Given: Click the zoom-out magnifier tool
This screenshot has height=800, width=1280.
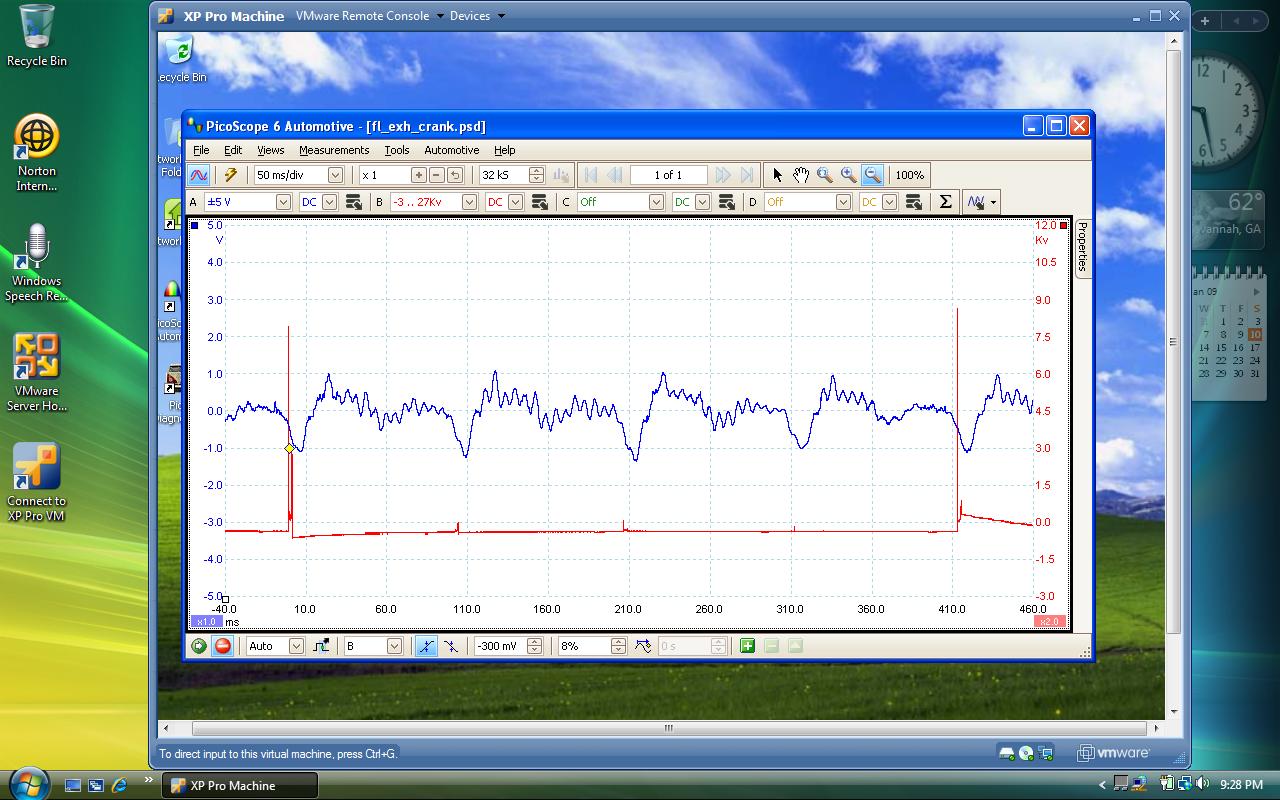Looking at the screenshot, I should [872, 175].
